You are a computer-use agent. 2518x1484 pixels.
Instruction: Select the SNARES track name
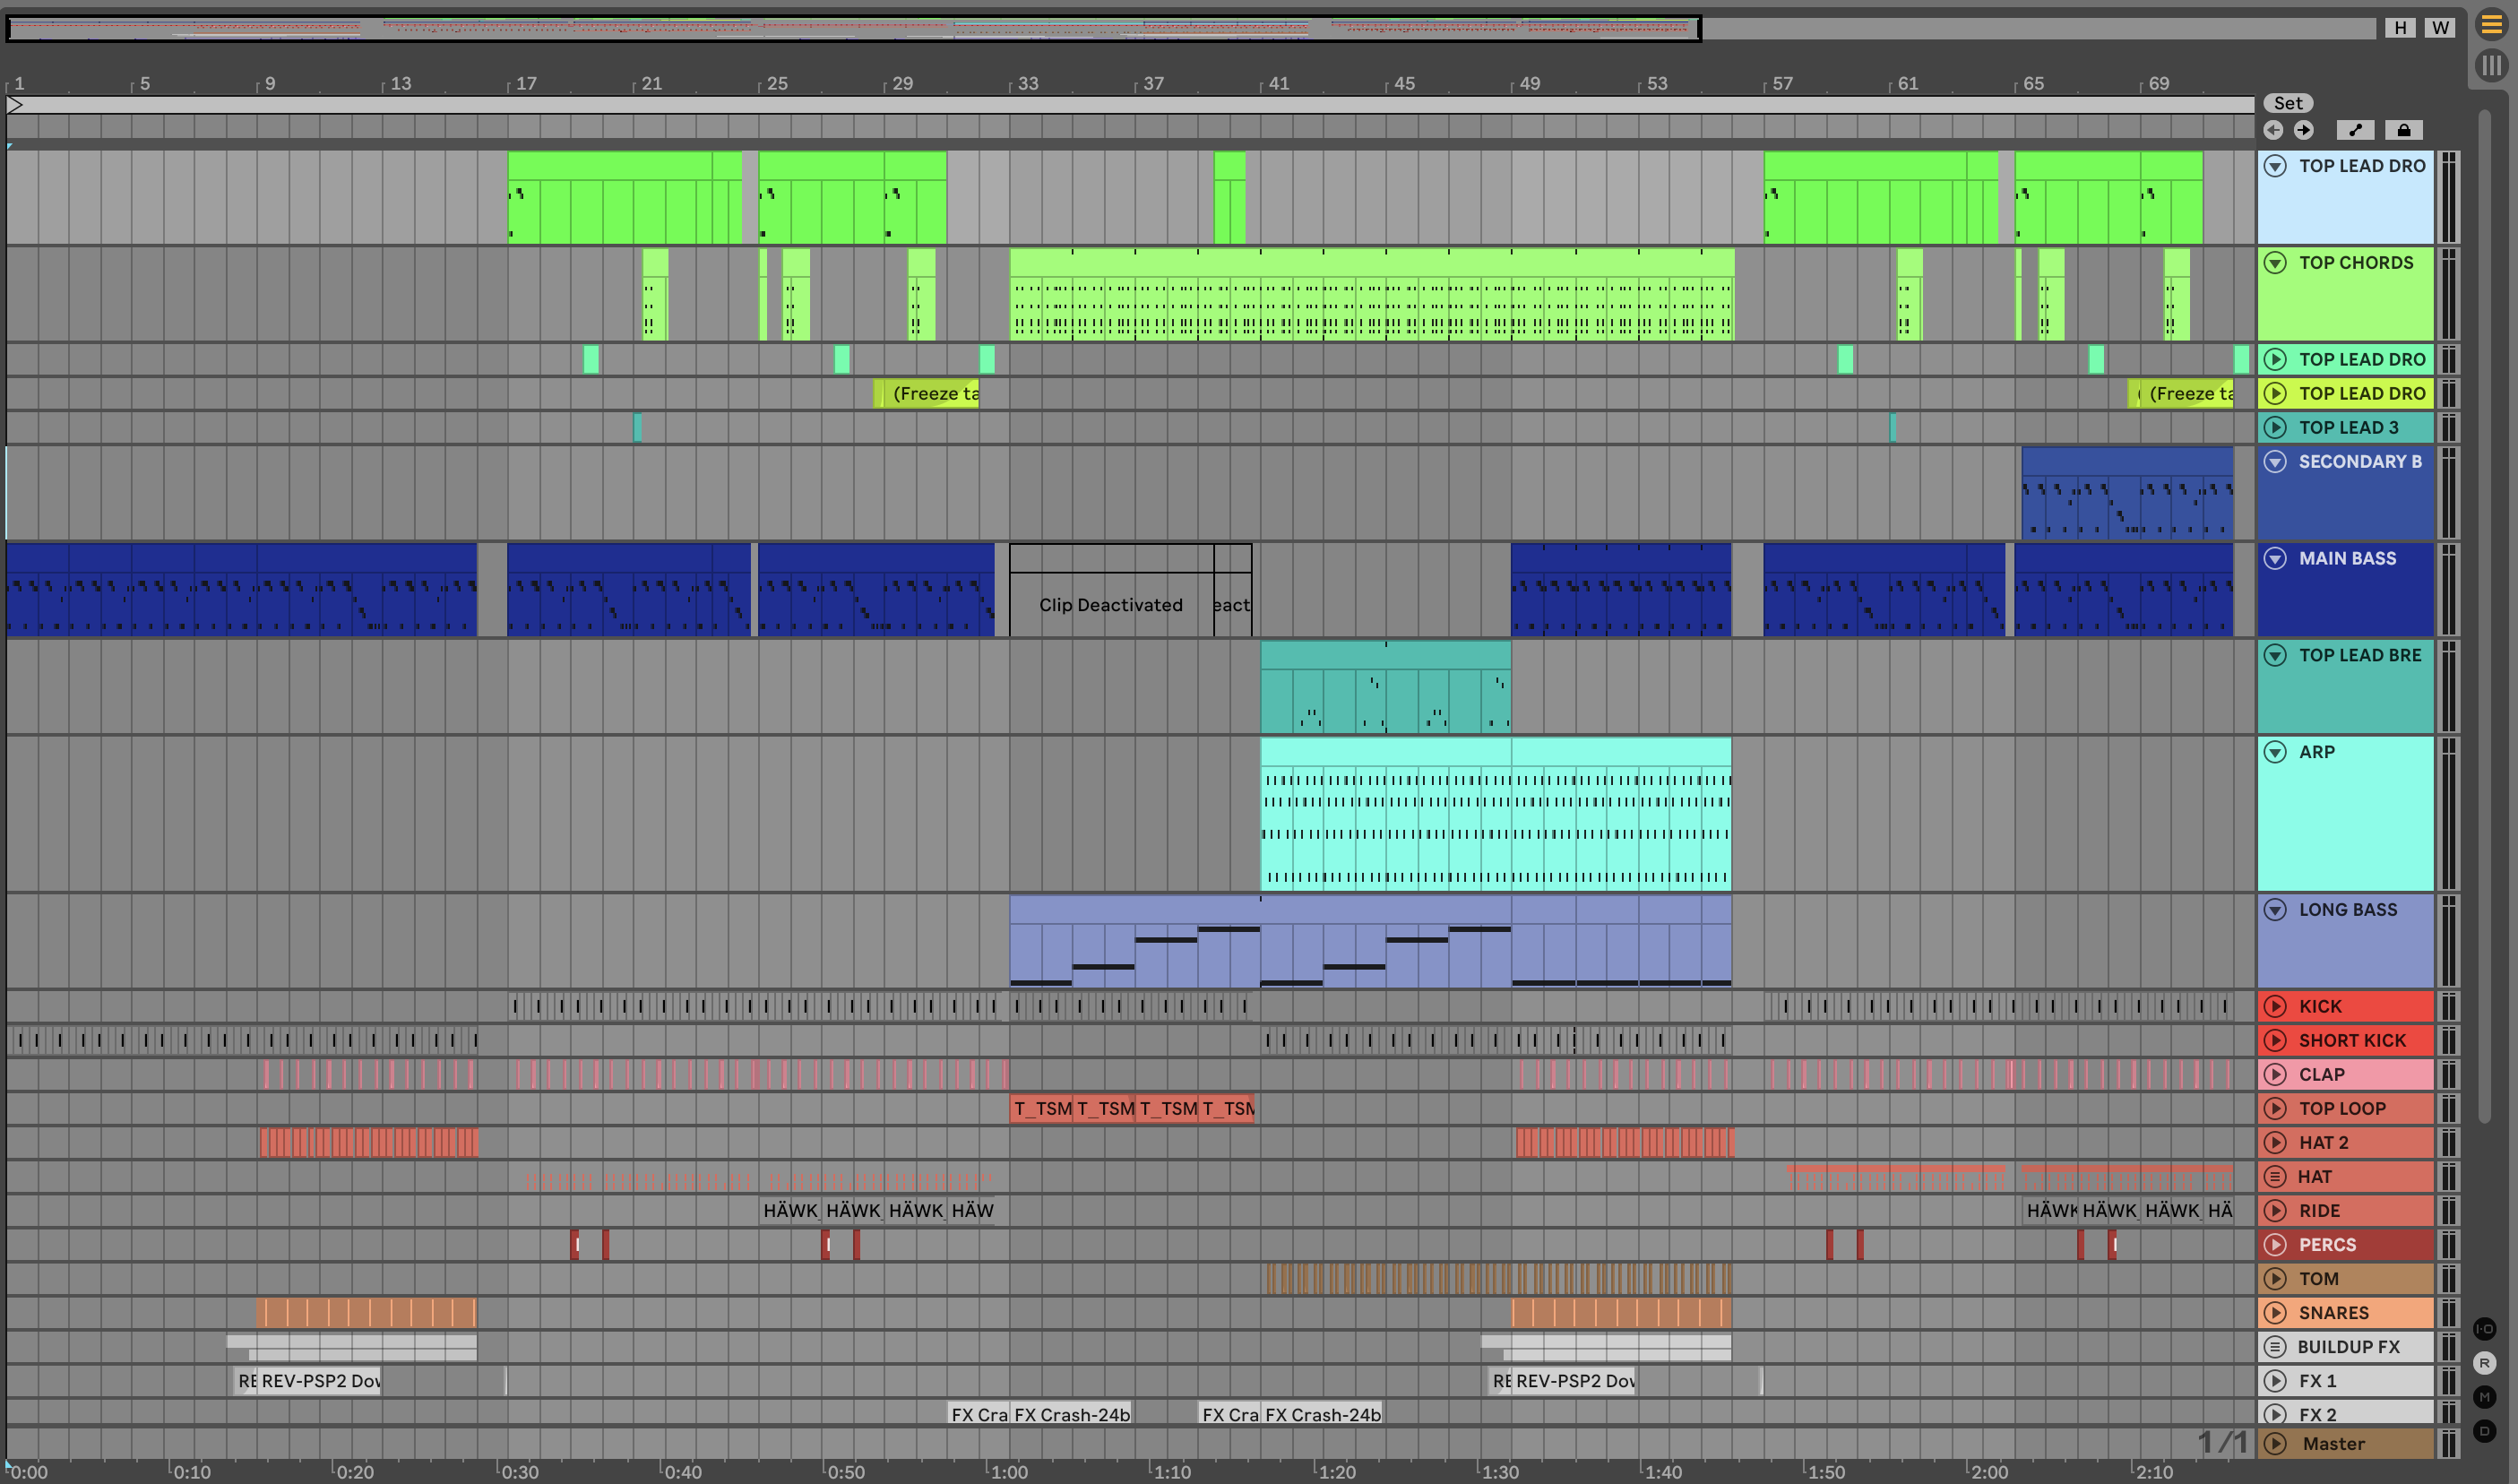2333,1312
